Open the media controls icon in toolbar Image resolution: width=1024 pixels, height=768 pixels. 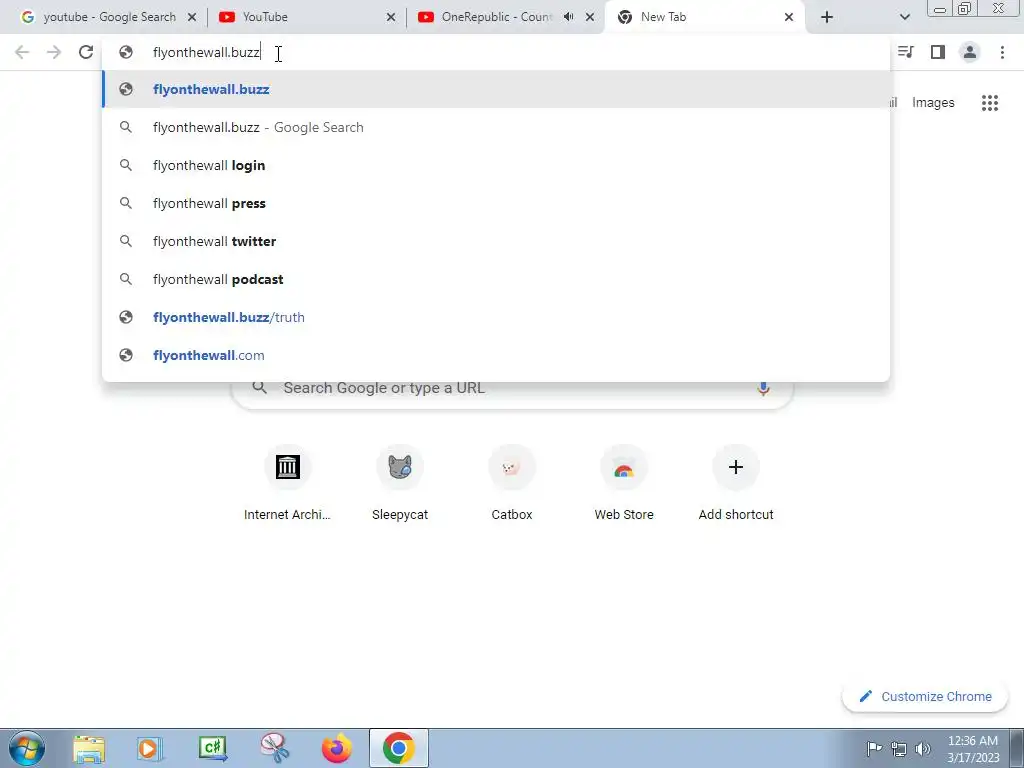tap(906, 52)
